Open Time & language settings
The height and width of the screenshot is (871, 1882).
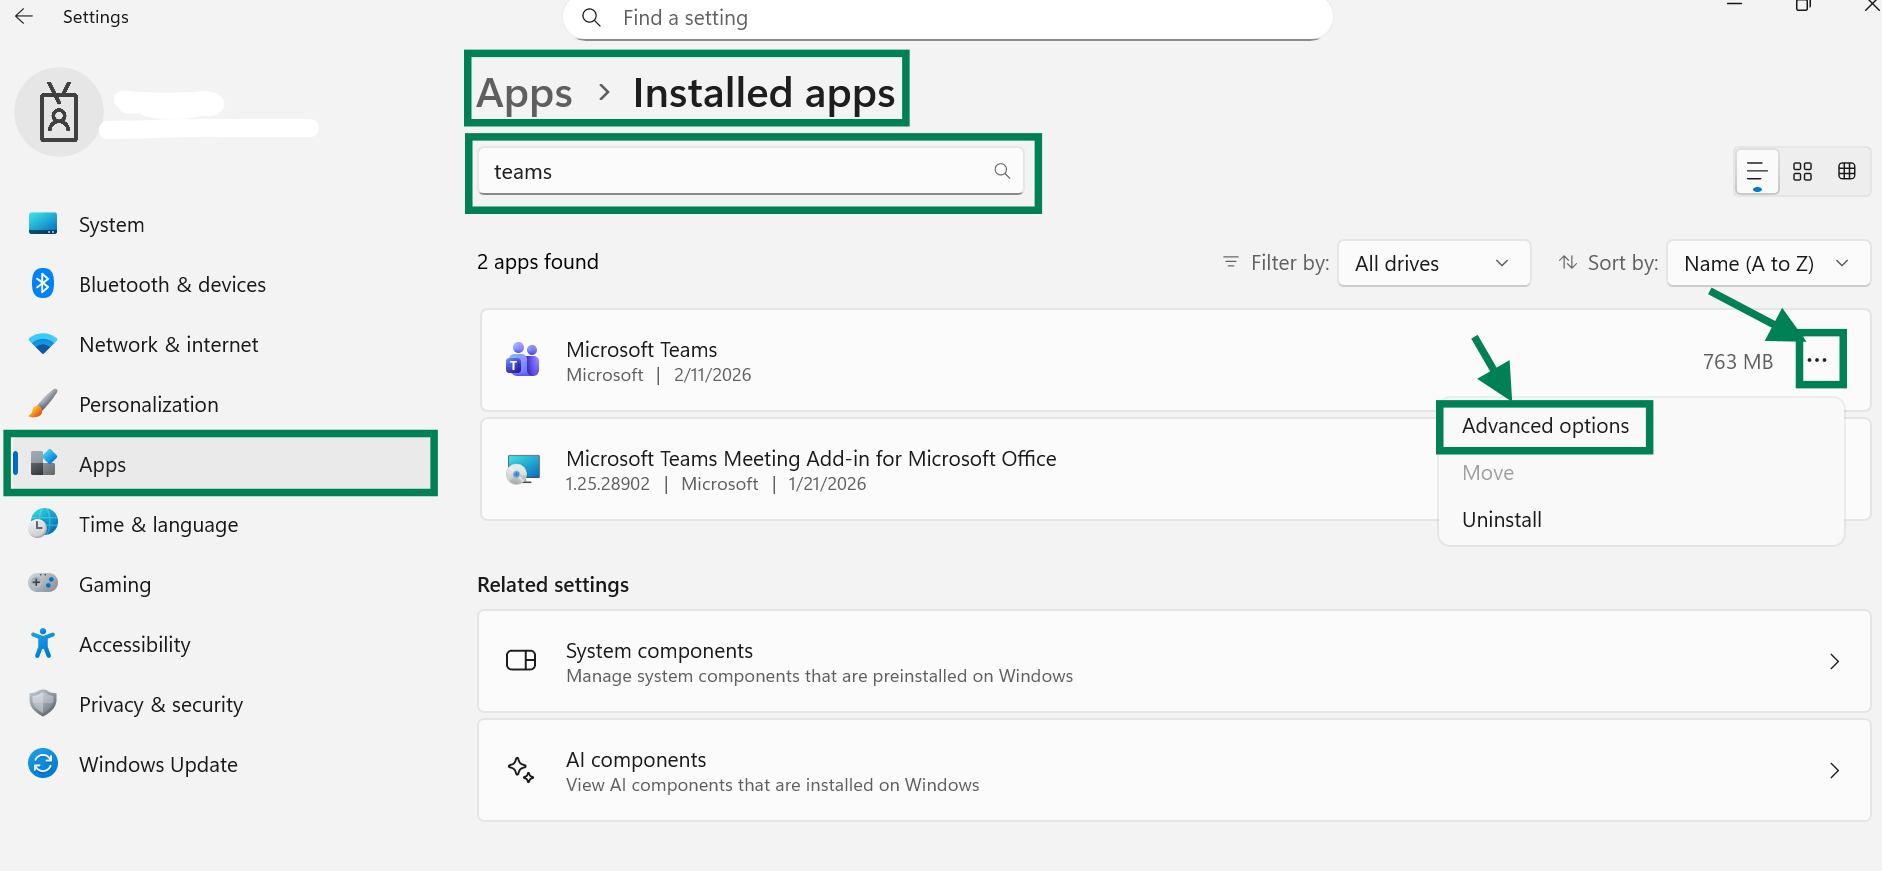click(220, 525)
